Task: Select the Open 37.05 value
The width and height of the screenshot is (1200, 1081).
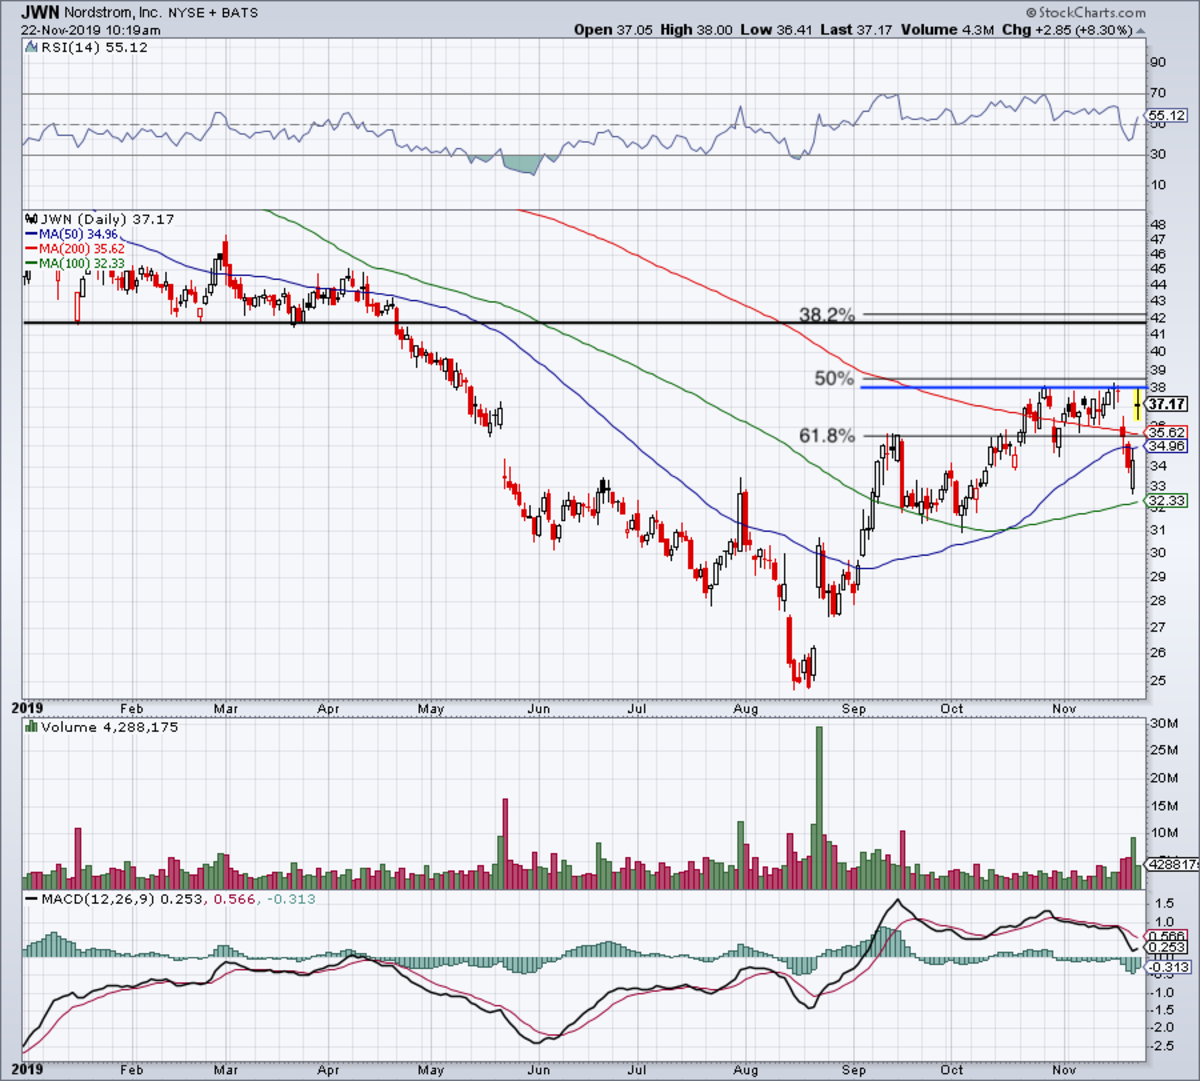Action: coord(612,30)
